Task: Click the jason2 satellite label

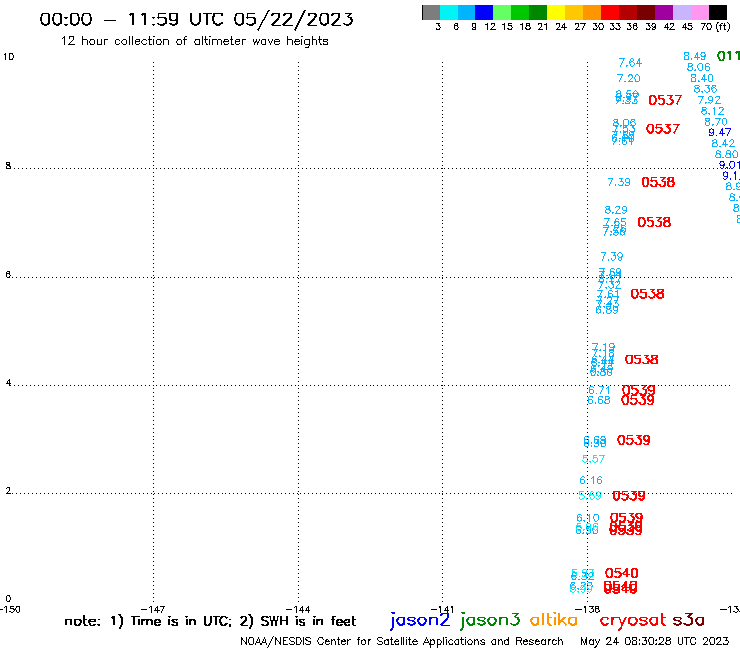Action: pyautogui.click(x=420, y=620)
